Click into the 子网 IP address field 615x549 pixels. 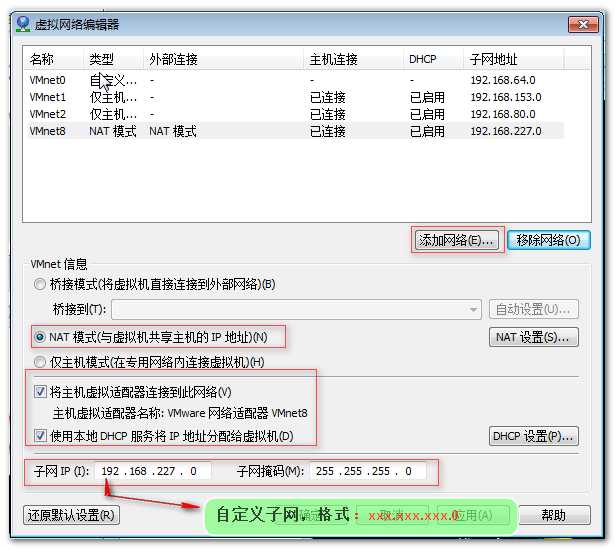pyautogui.click(x=153, y=471)
